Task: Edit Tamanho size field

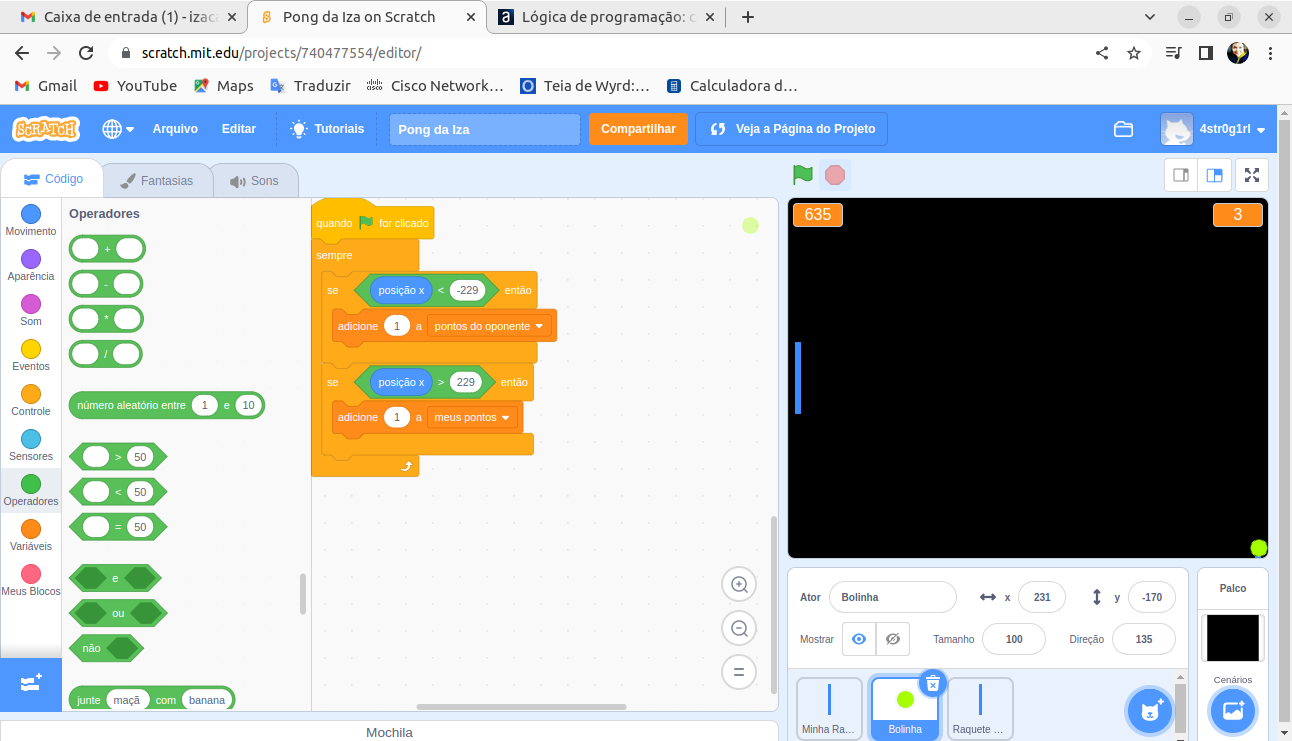Action: (x=1014, y=639)
